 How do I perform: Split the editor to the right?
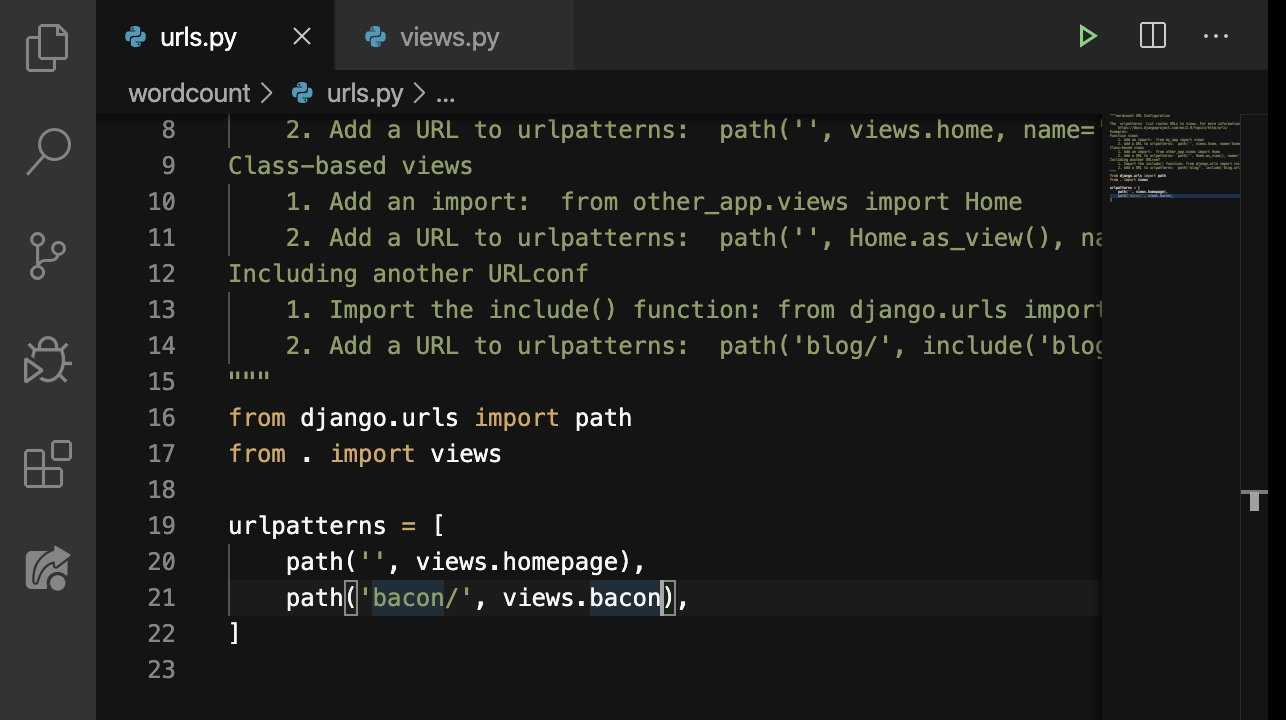click(1152, 37)
